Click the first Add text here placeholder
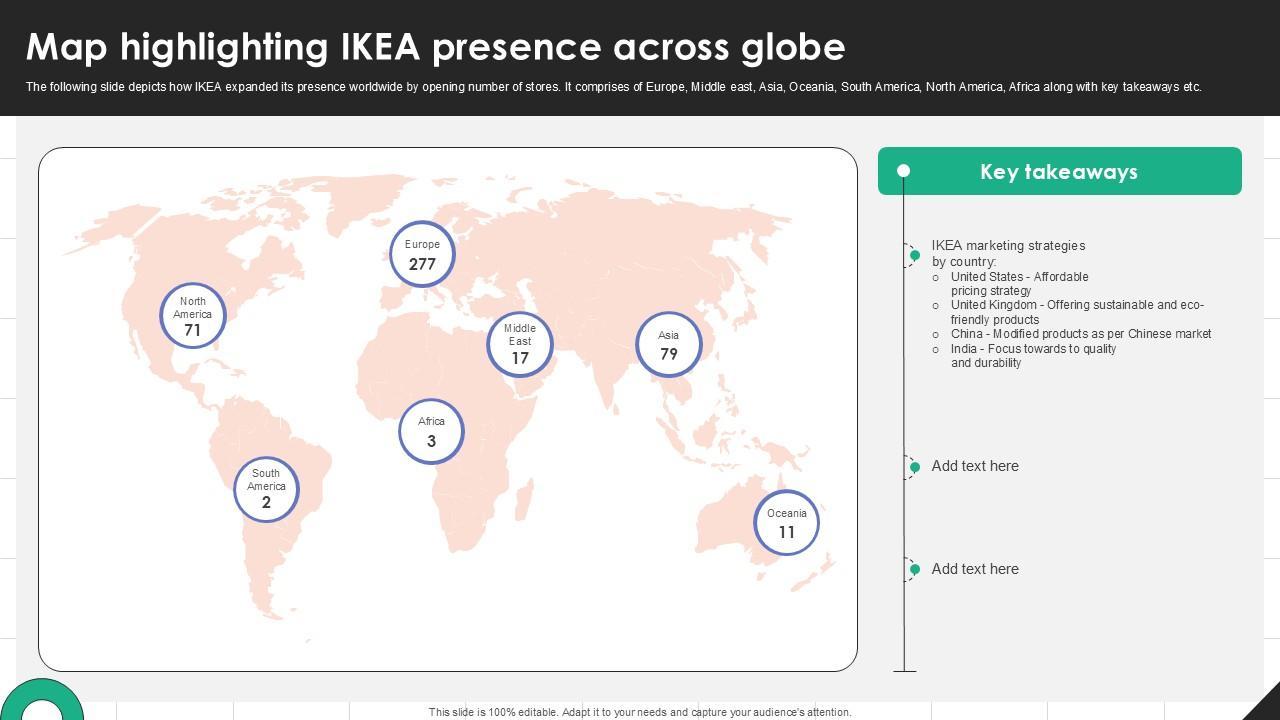Viewport: 1280px width, 720px height. (x=975, y=466)
